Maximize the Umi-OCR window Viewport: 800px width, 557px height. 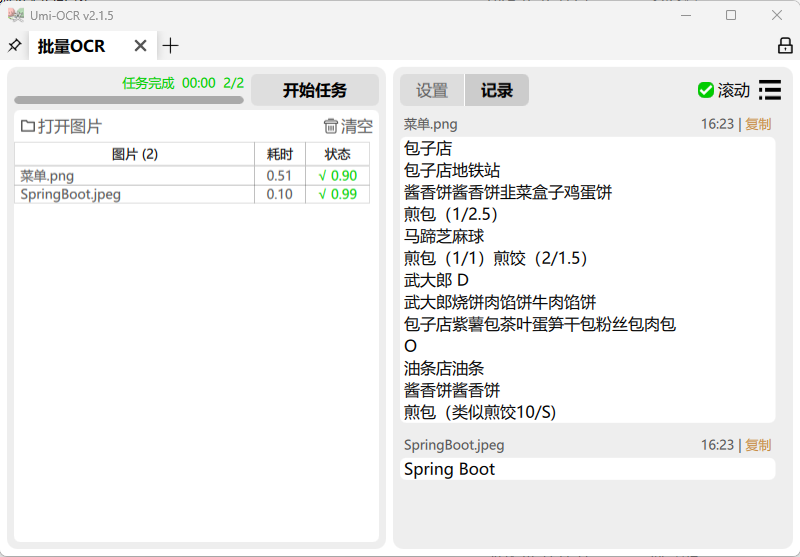point(731,15)
